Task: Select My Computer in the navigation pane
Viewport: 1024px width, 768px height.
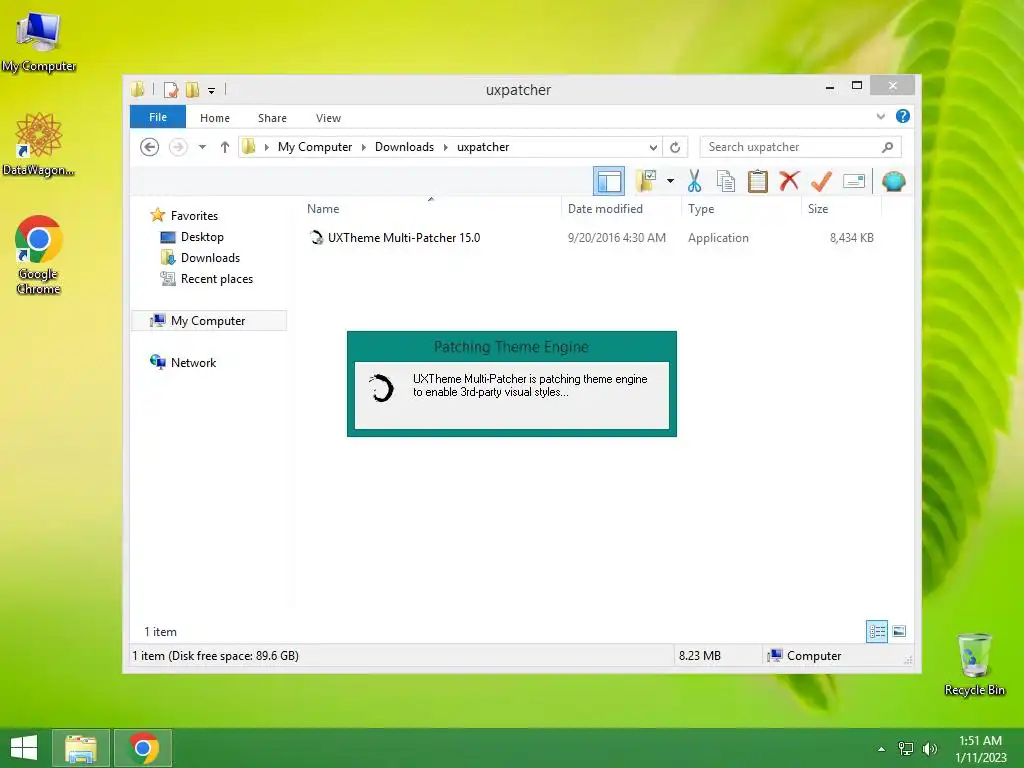Action: click(208, 321)
